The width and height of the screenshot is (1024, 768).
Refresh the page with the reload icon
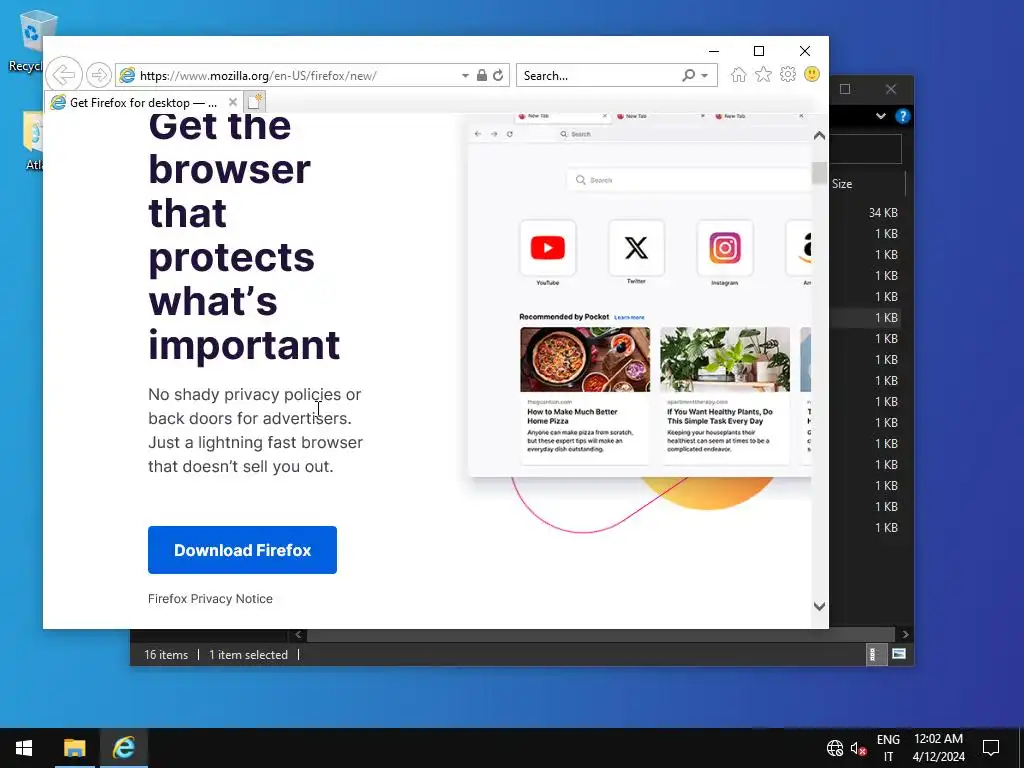click(498, 75)
